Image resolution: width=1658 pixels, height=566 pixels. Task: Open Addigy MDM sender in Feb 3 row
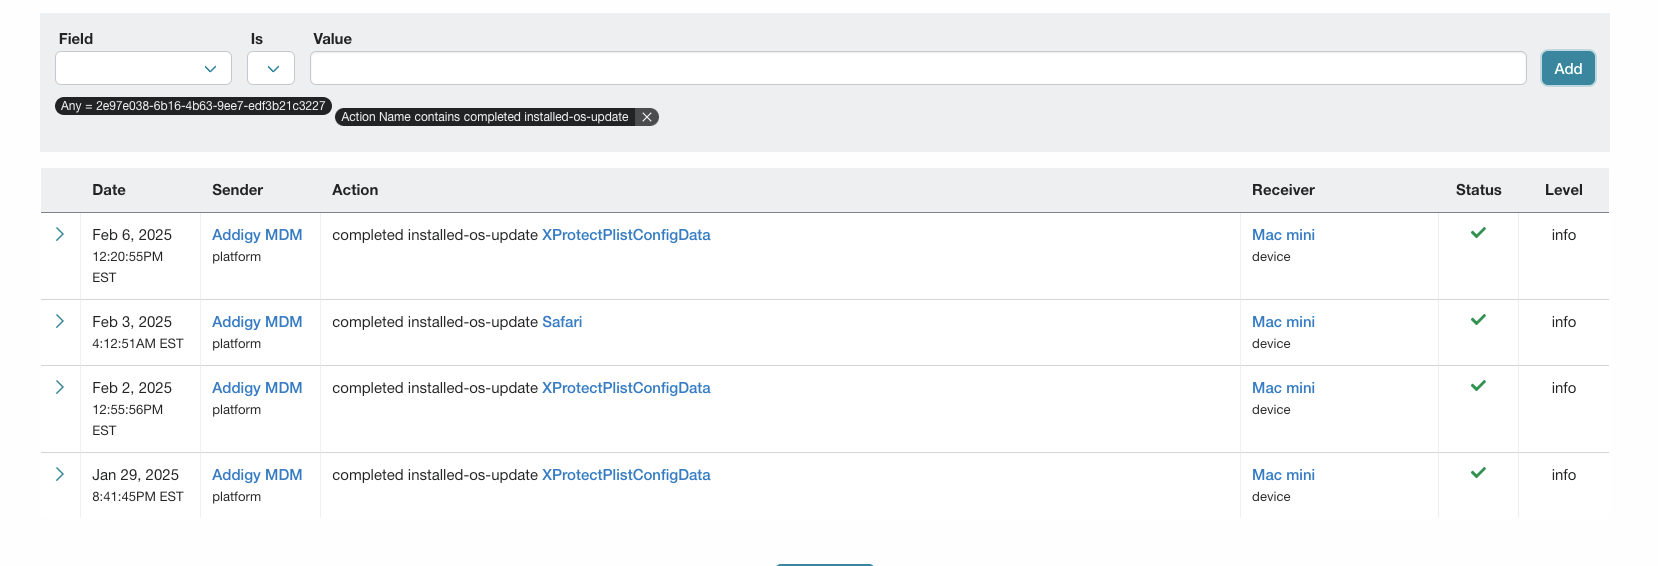tap(257, 322)
